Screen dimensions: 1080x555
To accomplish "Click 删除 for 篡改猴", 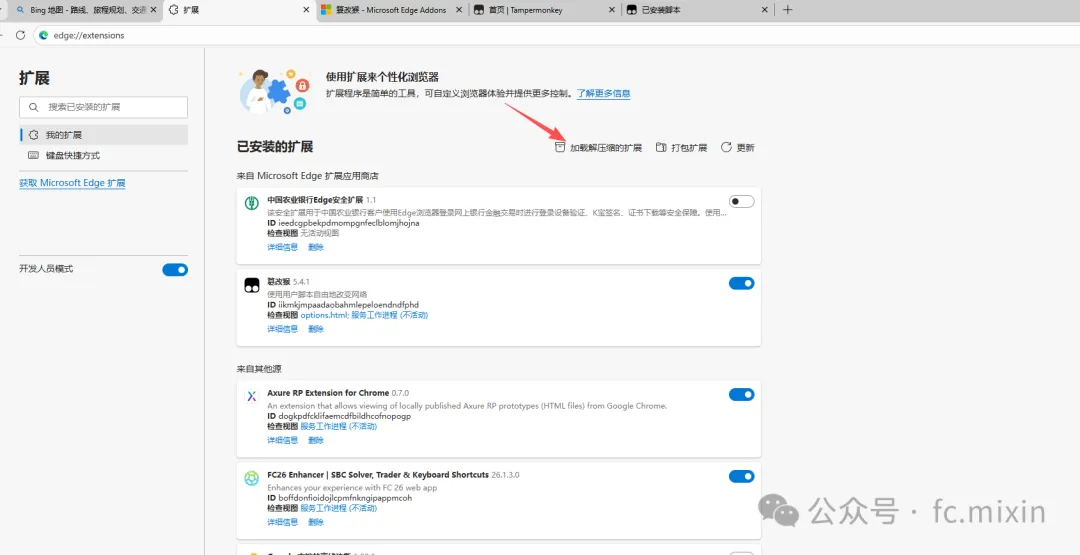I will [x=316, y=329].
